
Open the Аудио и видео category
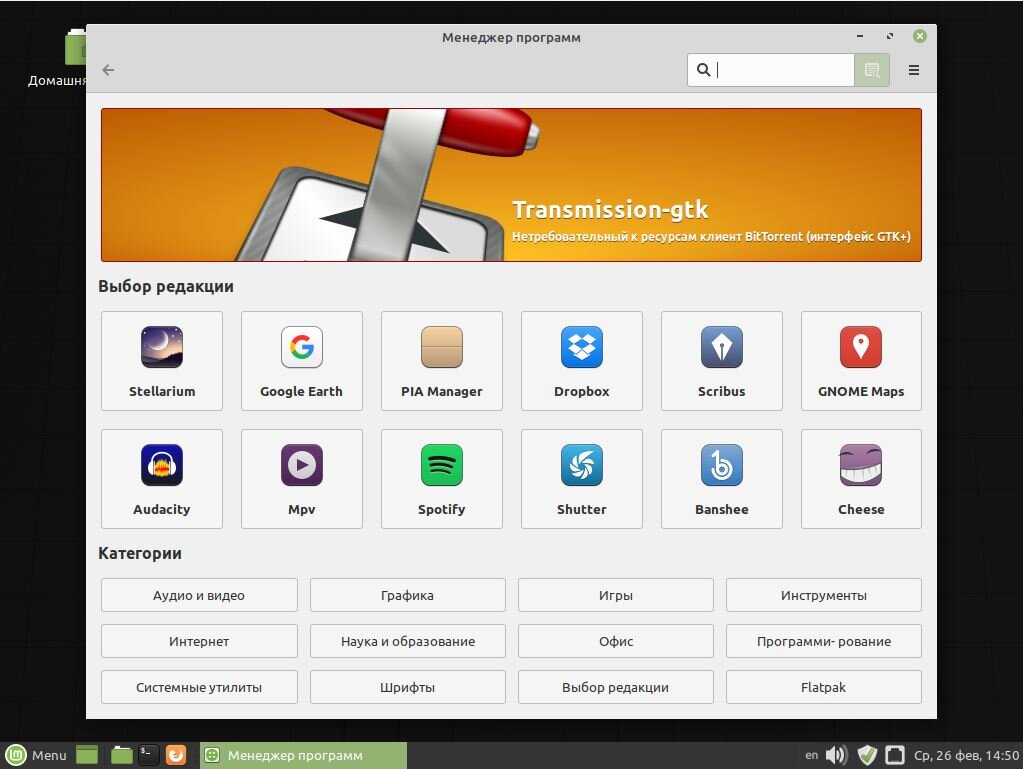click(199, 595)
